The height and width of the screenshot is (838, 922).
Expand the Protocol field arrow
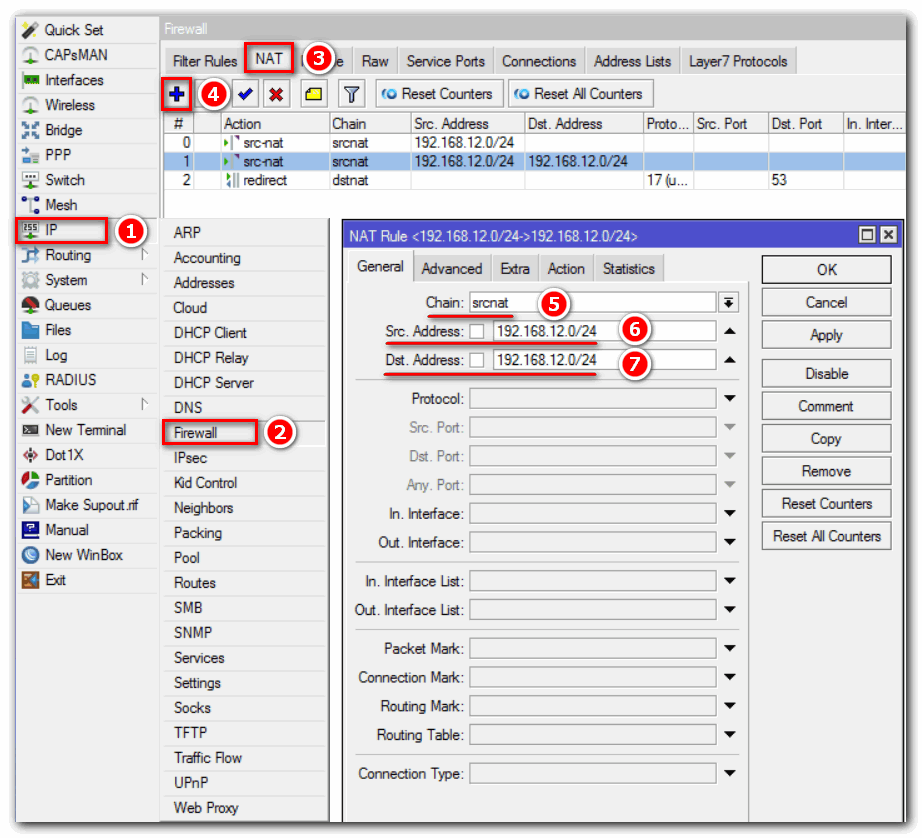coord(729,399)
